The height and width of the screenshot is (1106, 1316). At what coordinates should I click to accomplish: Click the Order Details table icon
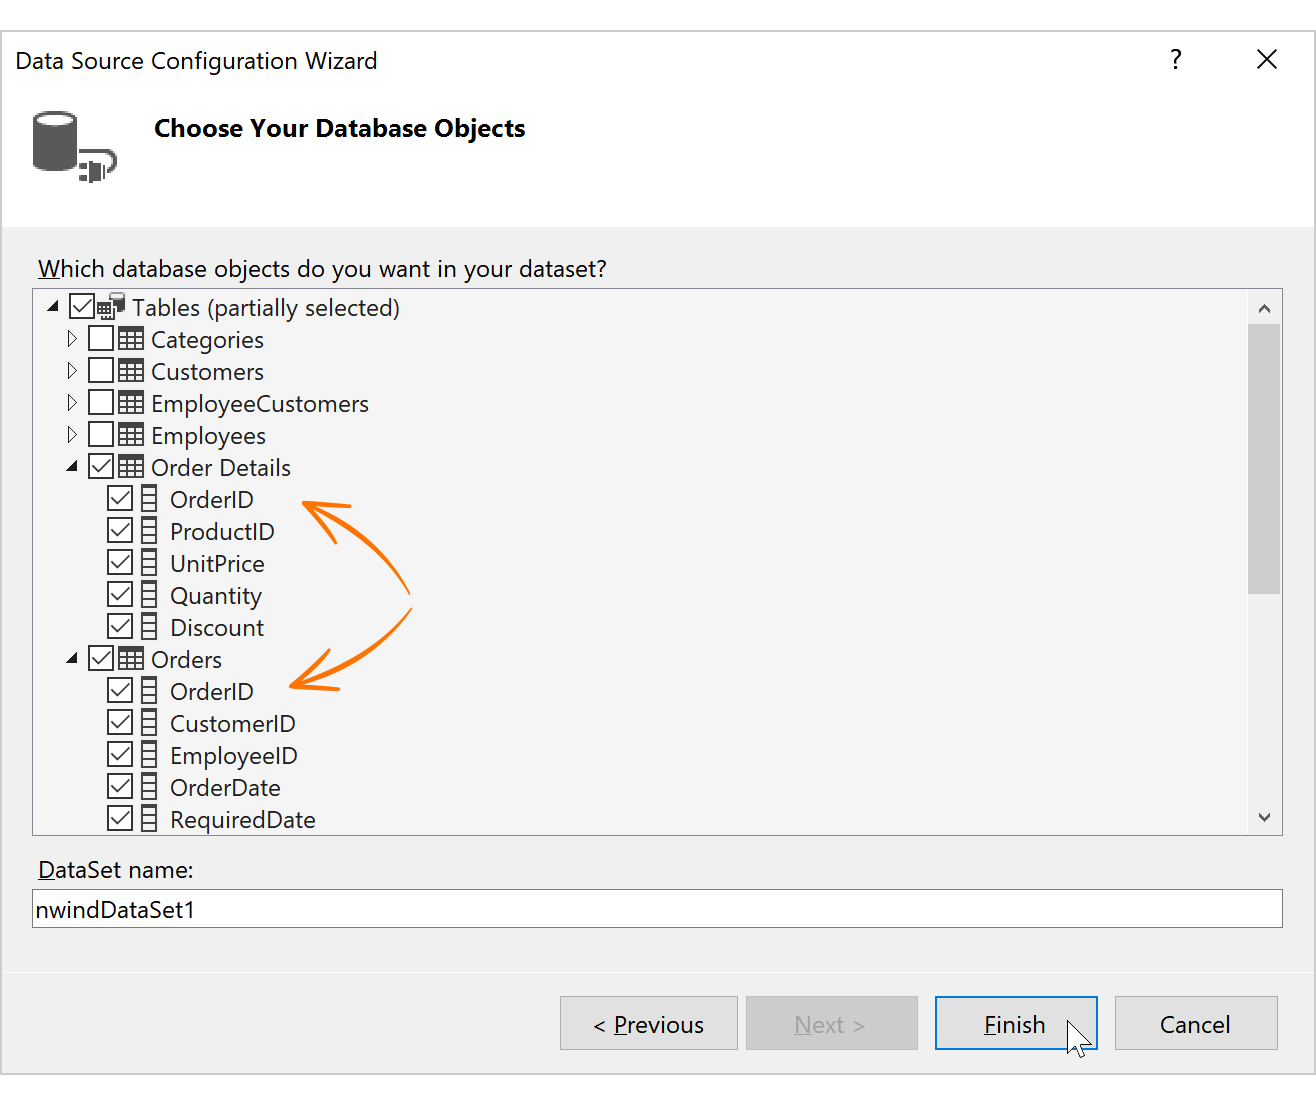(131, 467)
